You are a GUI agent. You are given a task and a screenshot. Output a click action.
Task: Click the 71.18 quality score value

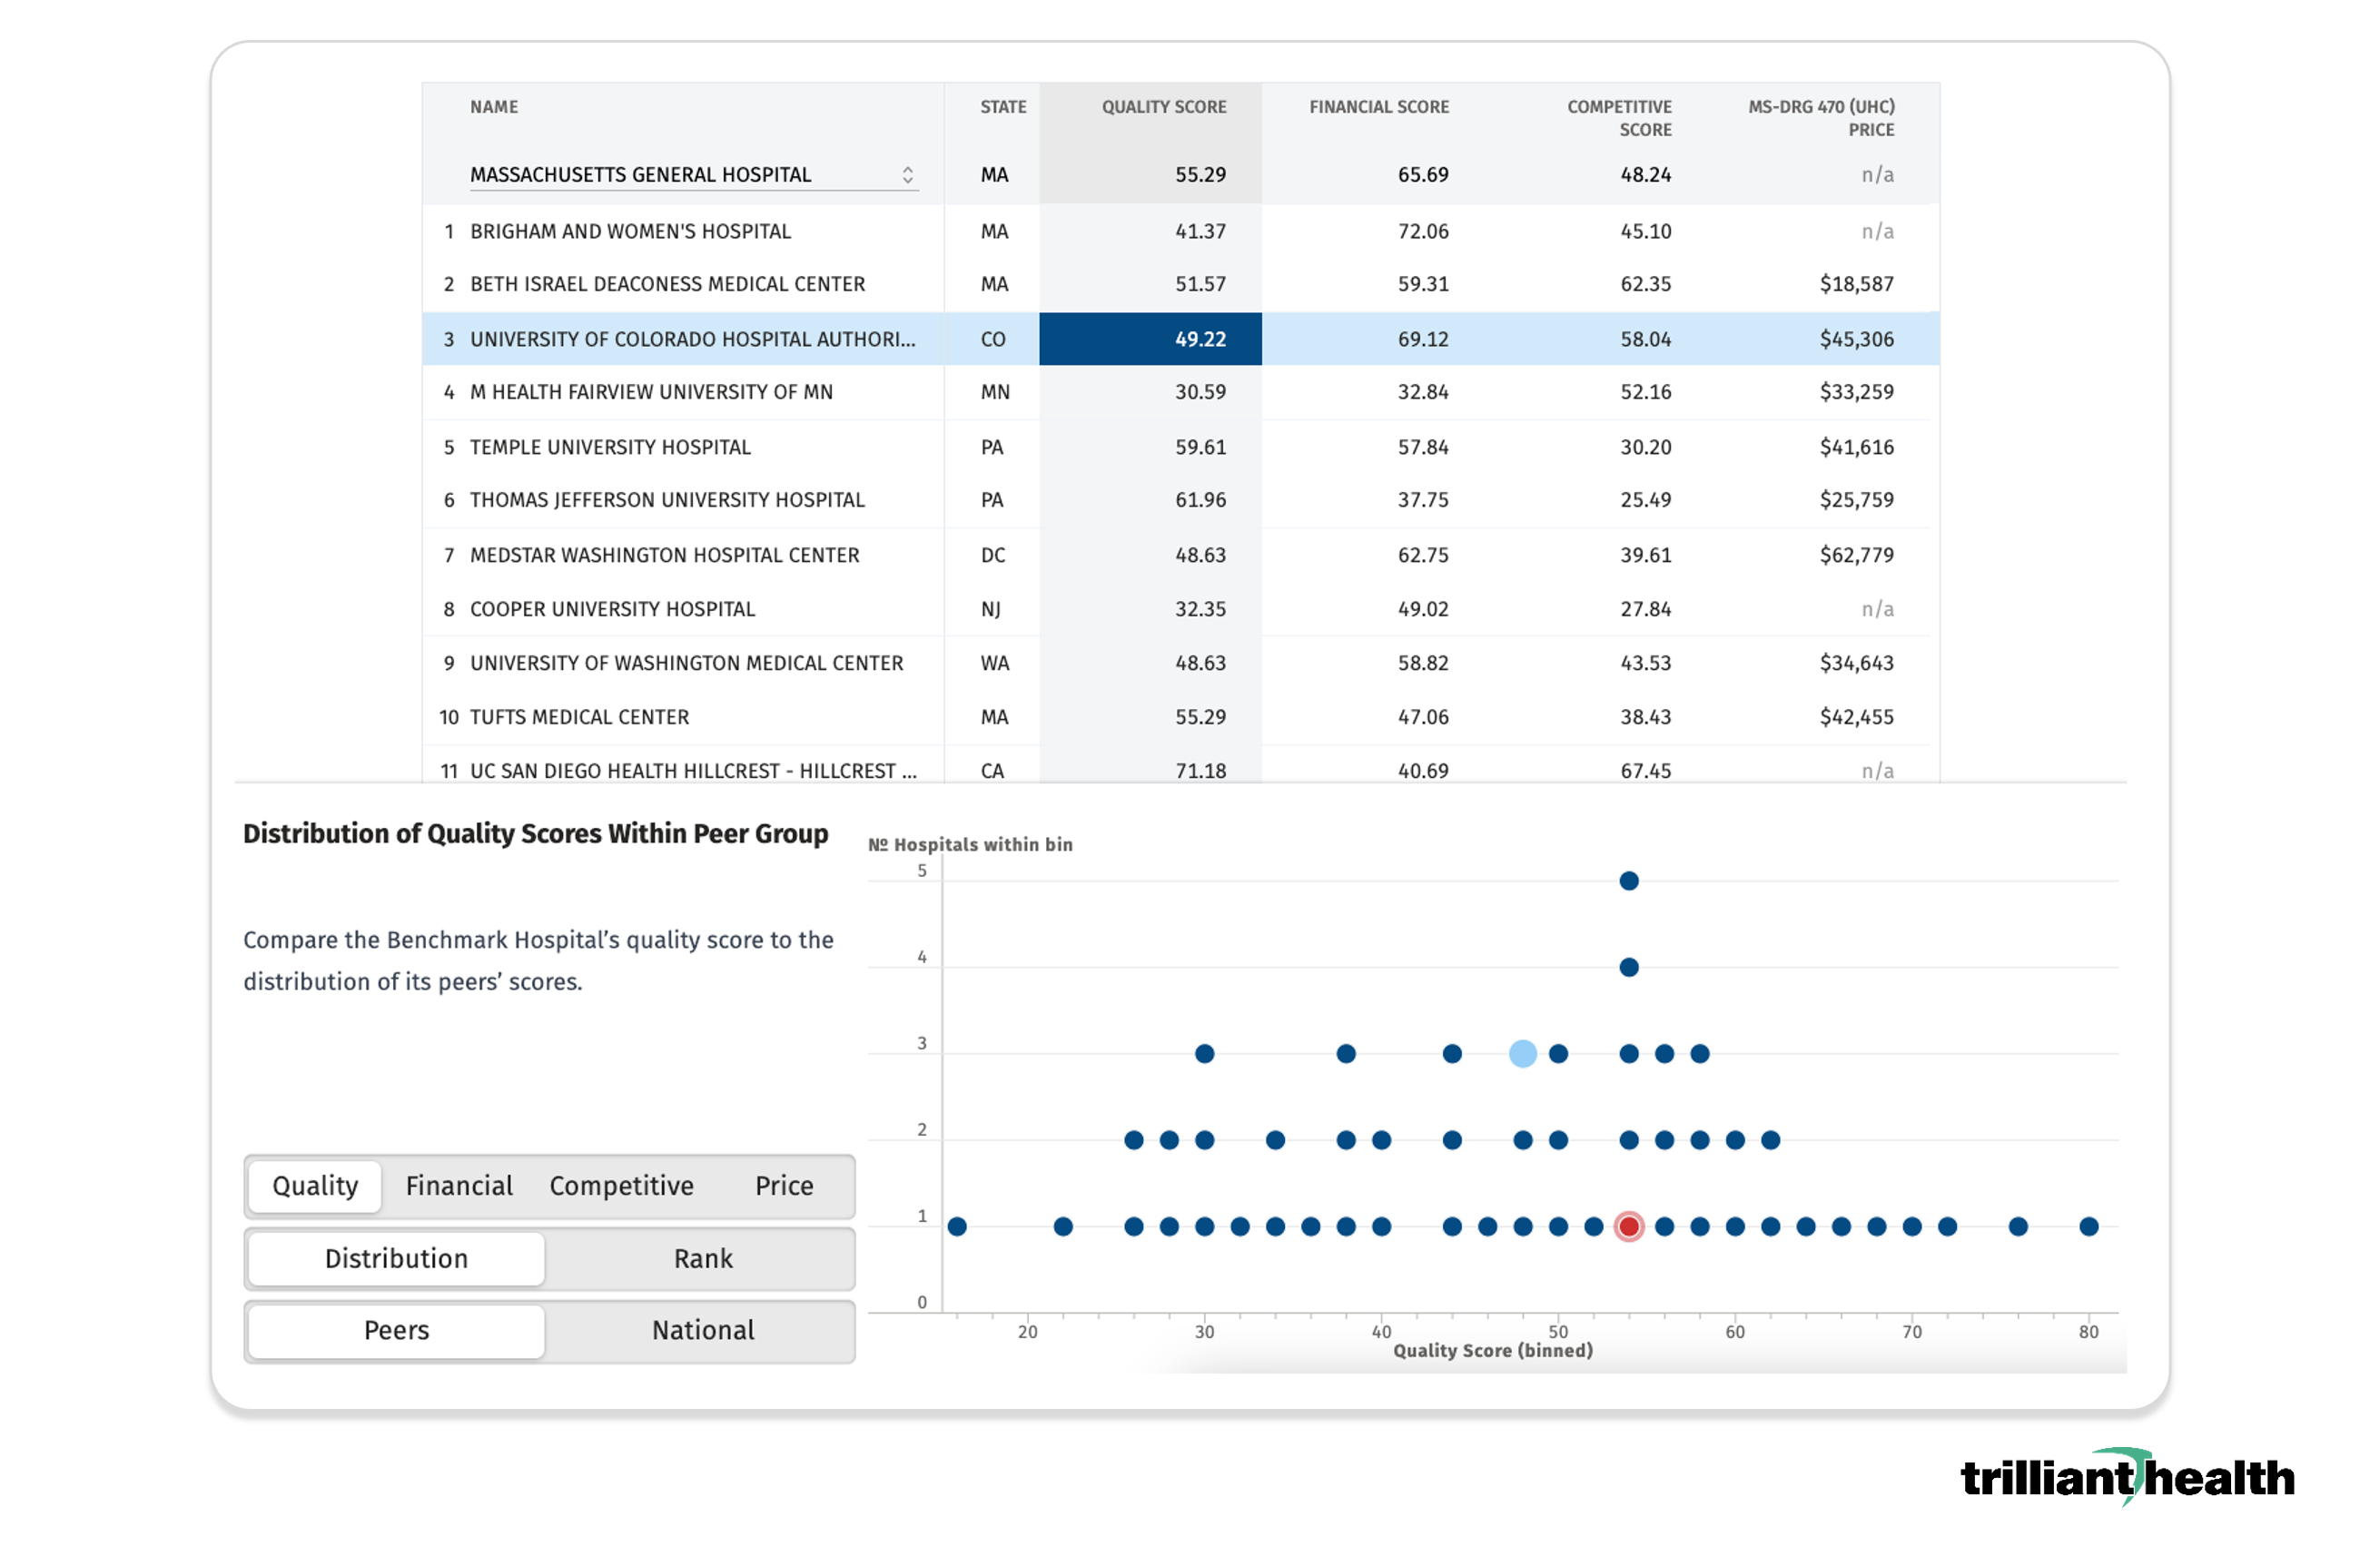coord(1200,771)
